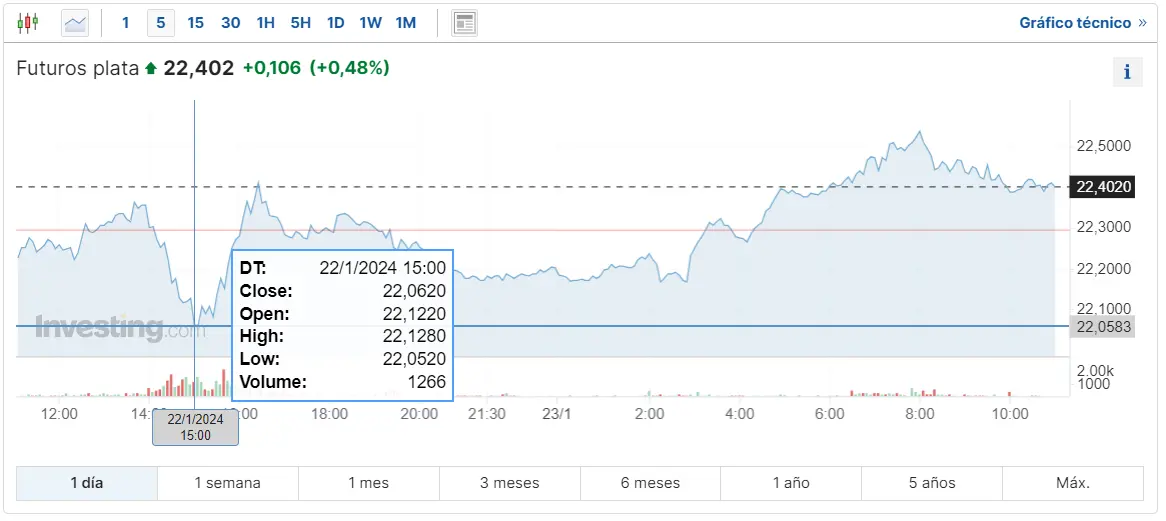Open the news overlay icon

(x=464, y=22)
